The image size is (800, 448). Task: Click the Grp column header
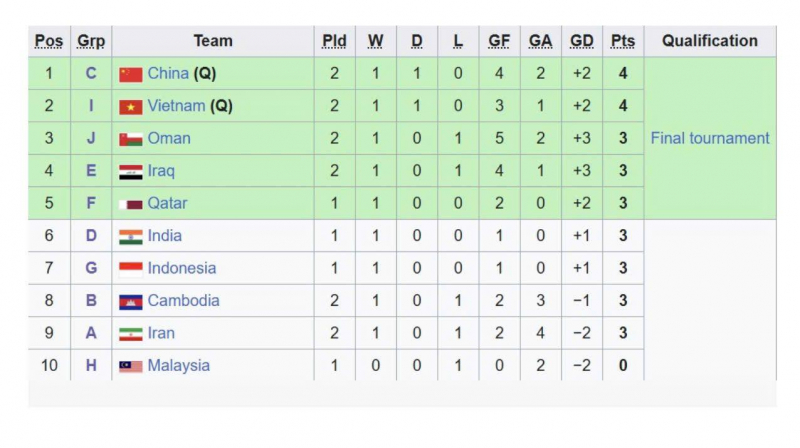[91, 41]
